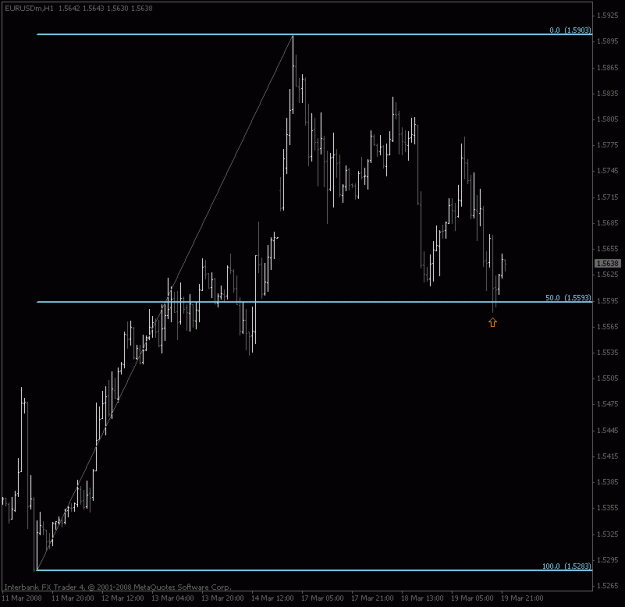Viewport: 625px width, 607px height.
Task: Click the 1.5805 price scale label
Action: [x=608, y=119]
